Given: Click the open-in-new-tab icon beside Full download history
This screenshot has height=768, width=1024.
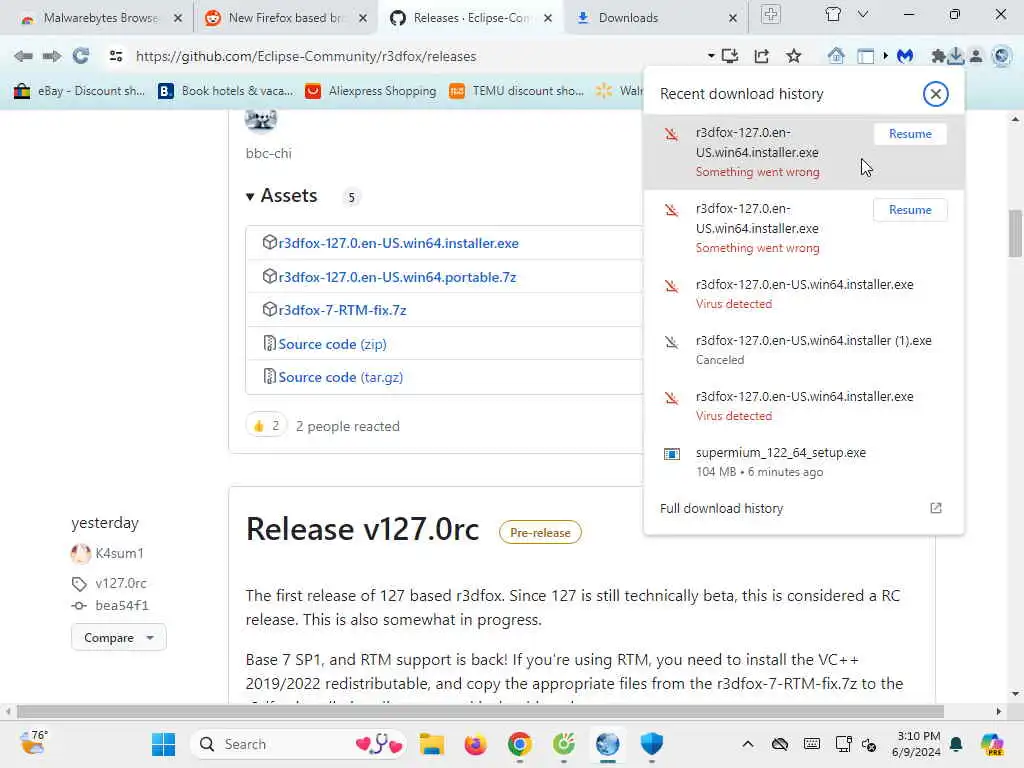Looking at the screenshot, I should (935, 508).
